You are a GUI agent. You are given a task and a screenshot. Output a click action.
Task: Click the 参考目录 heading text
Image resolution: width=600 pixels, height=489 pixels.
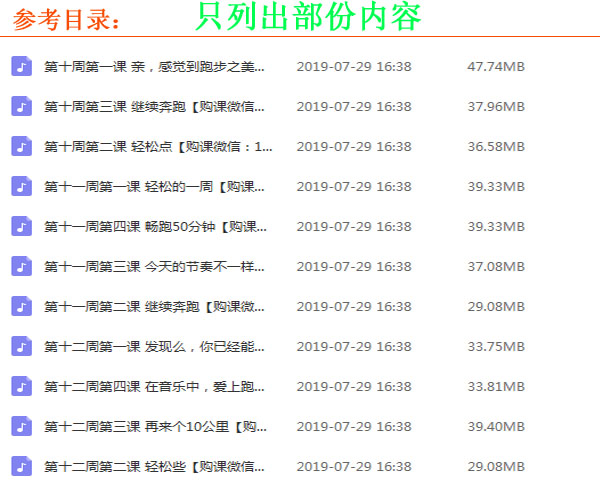click(x=65, y=20)
